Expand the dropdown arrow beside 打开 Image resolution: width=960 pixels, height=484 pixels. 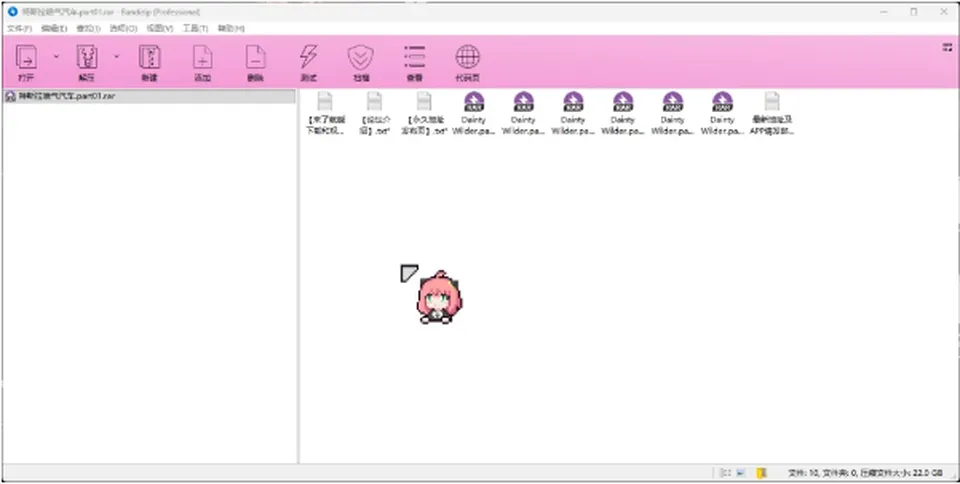tap(56, 56)
